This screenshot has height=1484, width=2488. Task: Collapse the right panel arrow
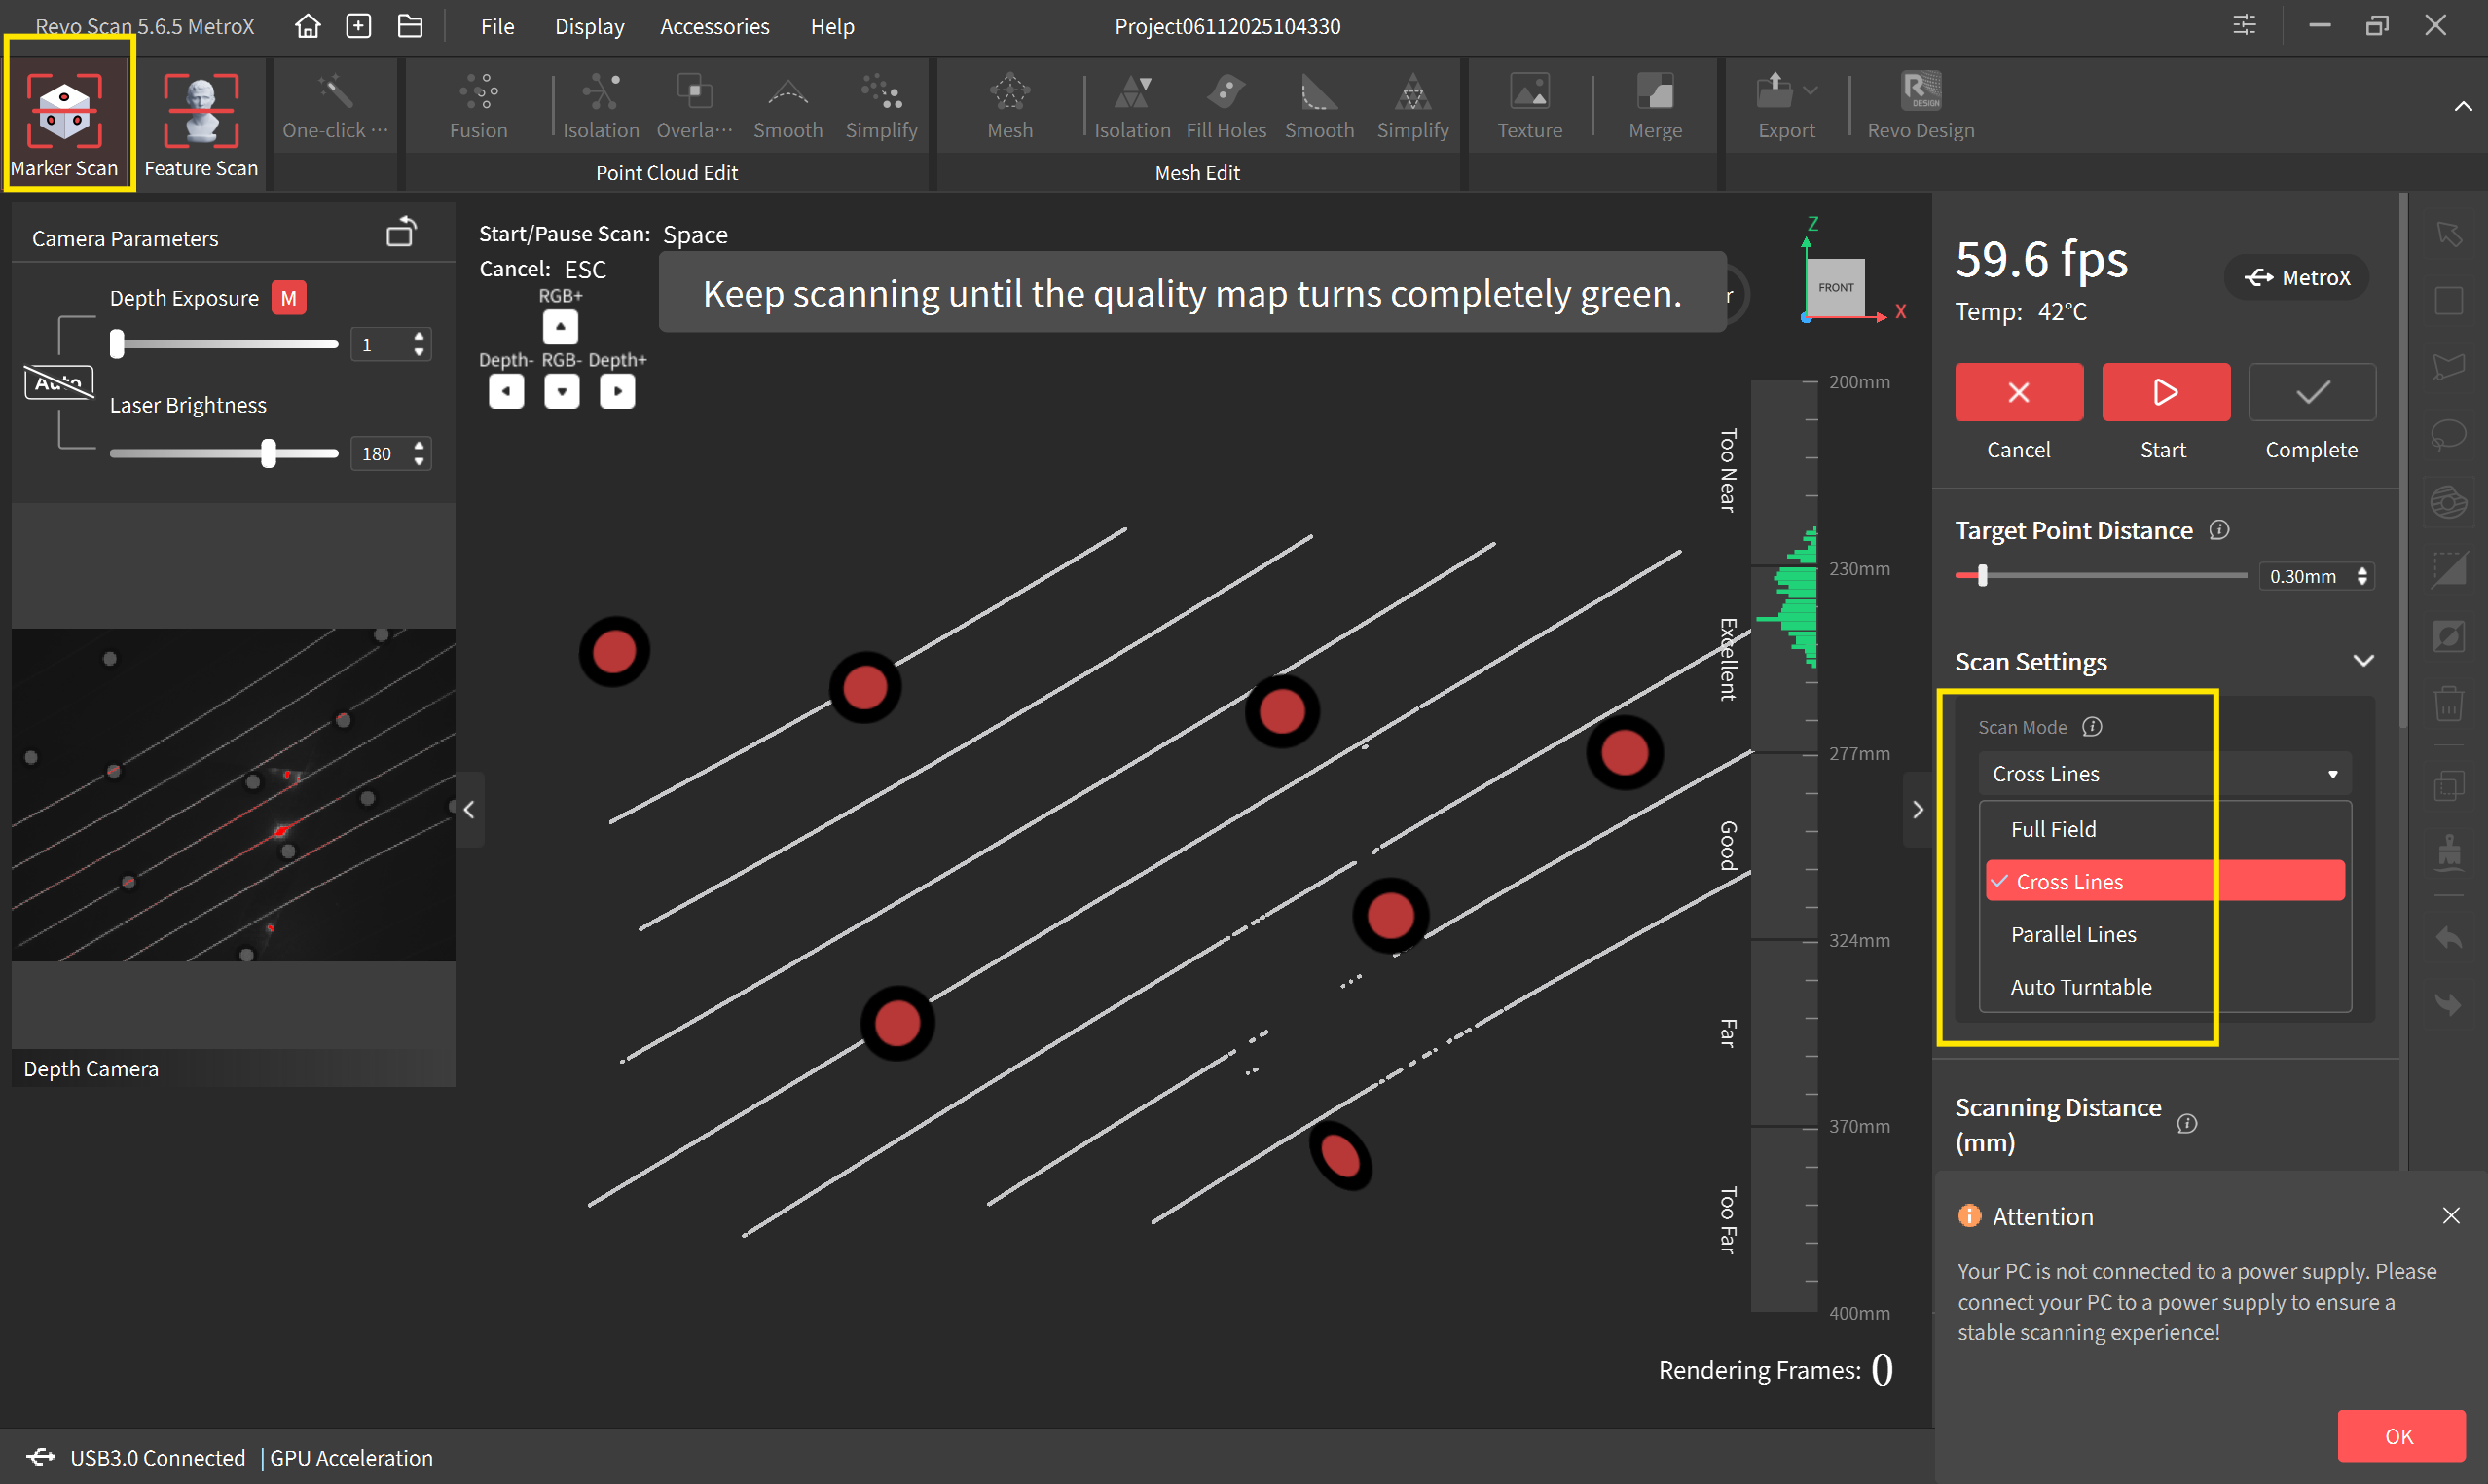point(1917,809)
